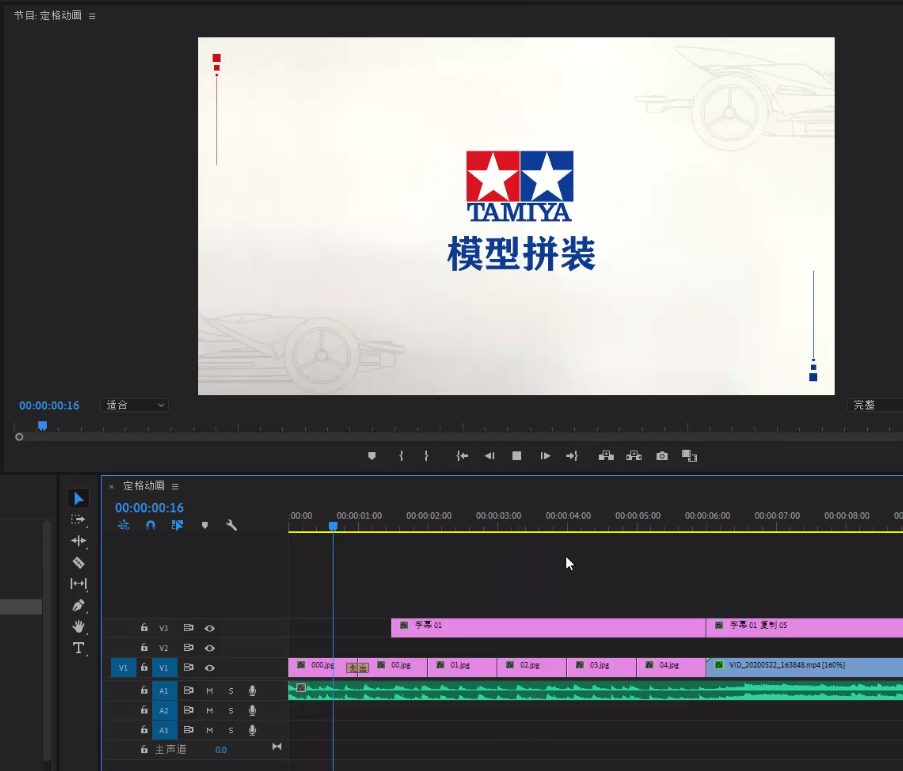Open playback resolution 完整 dropdown

point(875,405)
